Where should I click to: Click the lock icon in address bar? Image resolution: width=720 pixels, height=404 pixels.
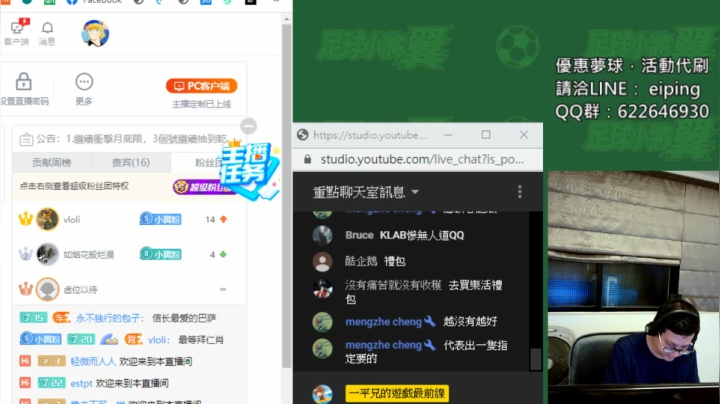click(x=308, y=159)
